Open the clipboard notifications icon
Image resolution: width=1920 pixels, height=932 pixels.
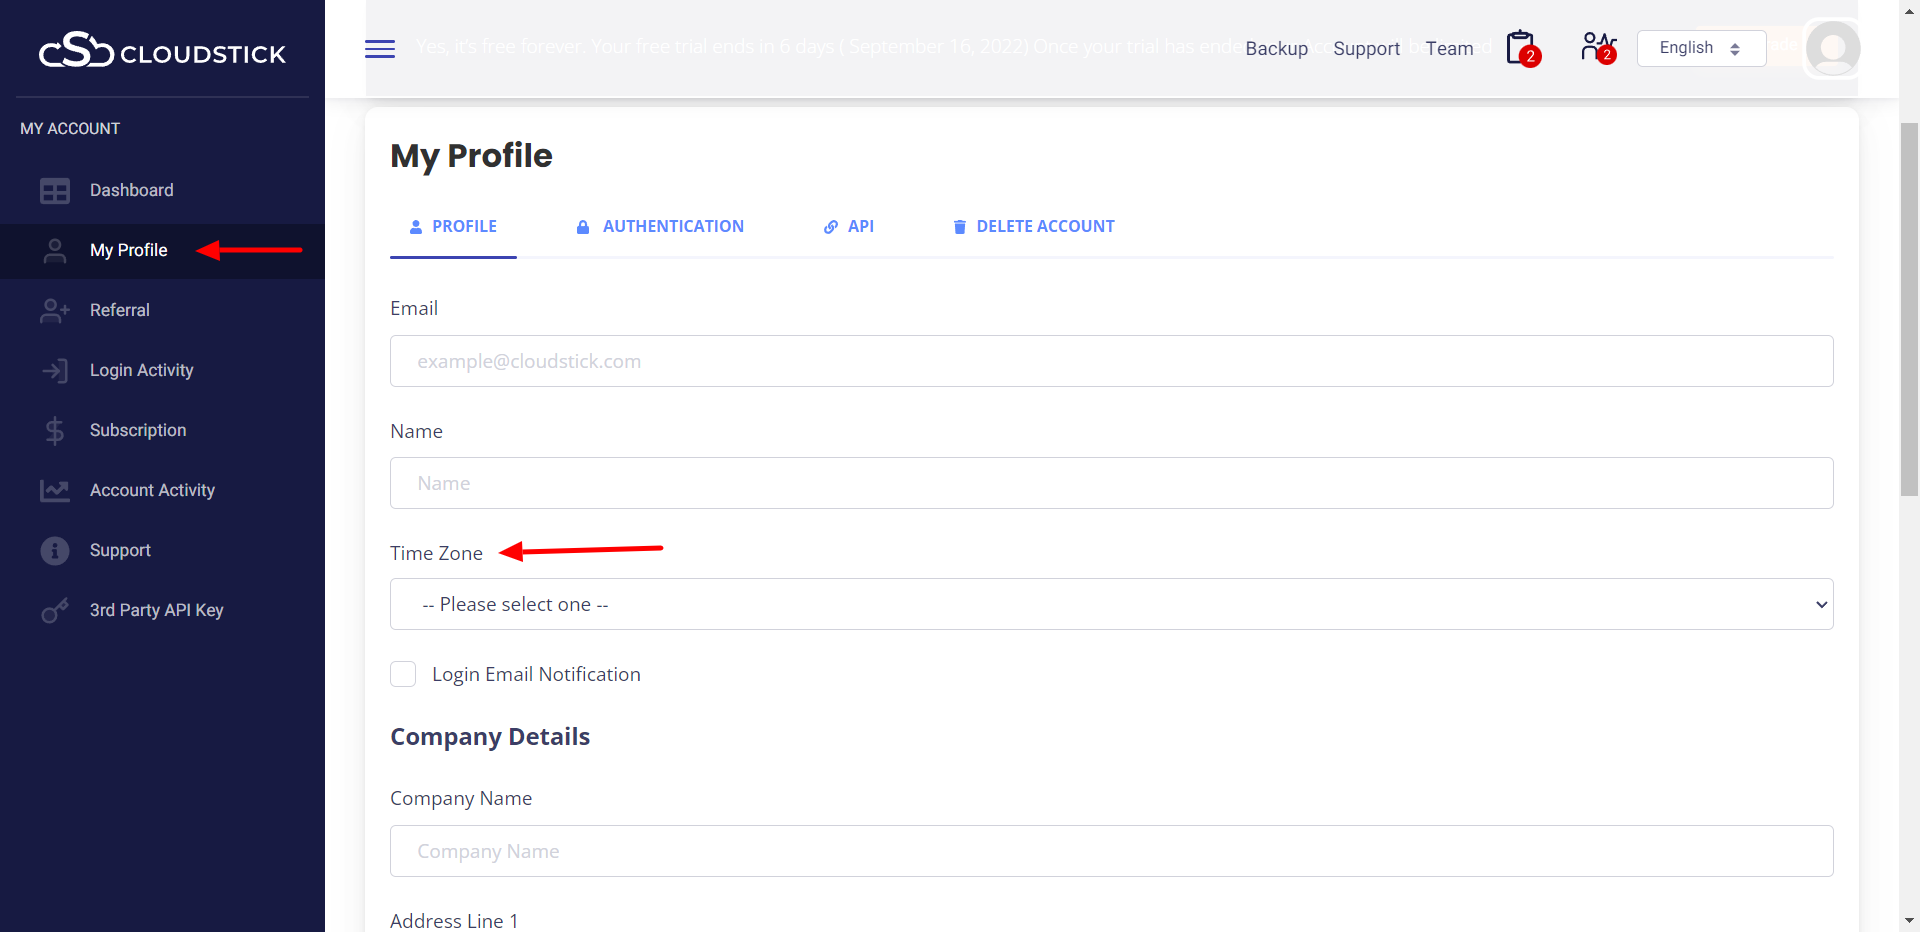[1521, 48]
